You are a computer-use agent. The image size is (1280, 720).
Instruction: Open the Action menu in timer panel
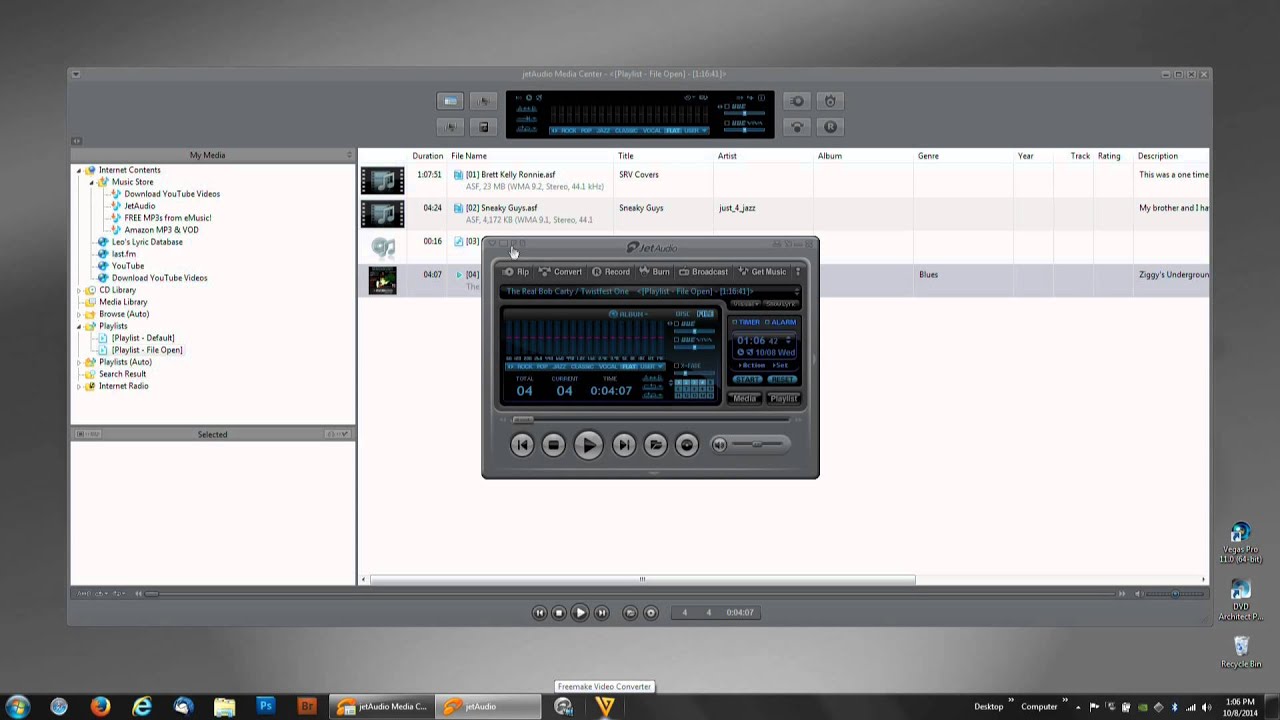click(x=751, y=366)
